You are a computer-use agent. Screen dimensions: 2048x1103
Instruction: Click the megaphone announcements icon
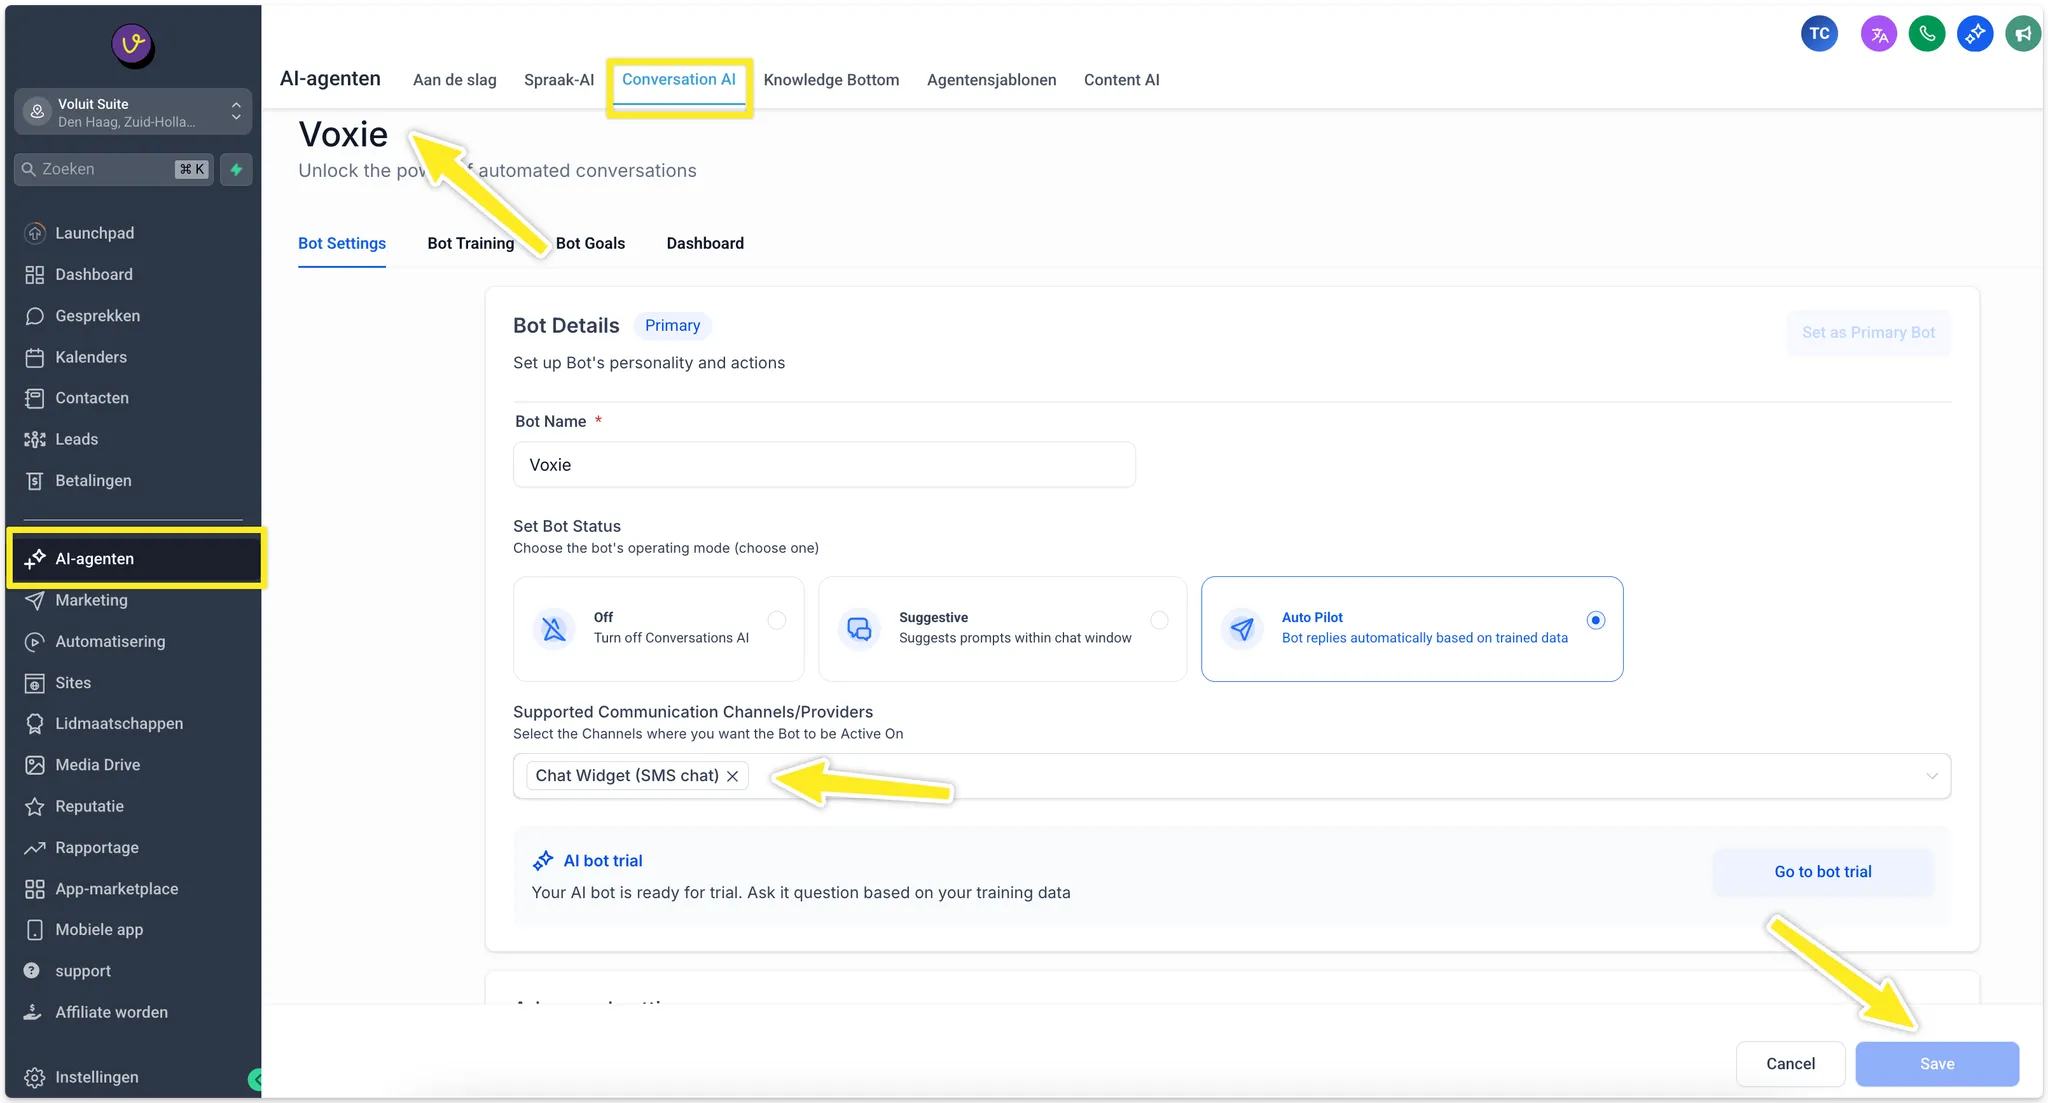(2022, 34)
